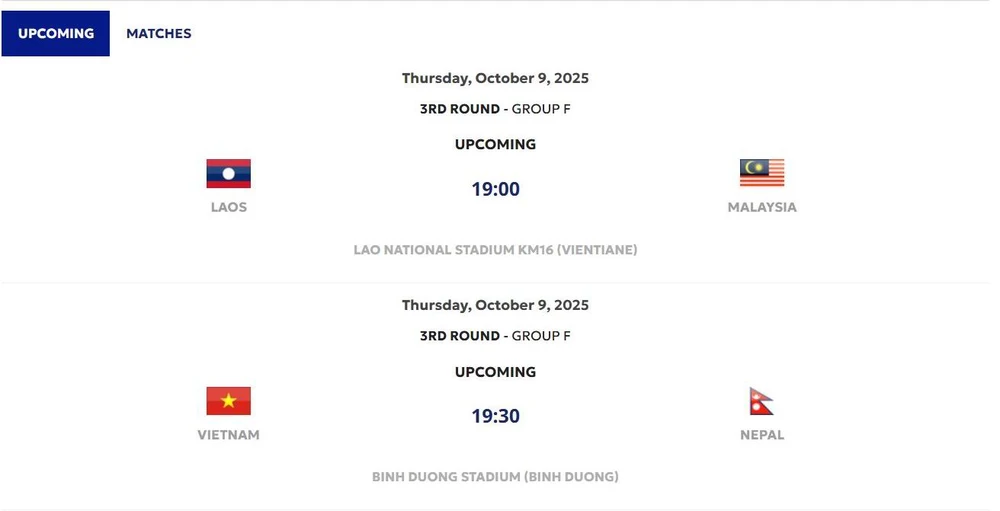Click the date above the Laos–Malaysia match
1000x511 pixels.
[x=495, y=78]
